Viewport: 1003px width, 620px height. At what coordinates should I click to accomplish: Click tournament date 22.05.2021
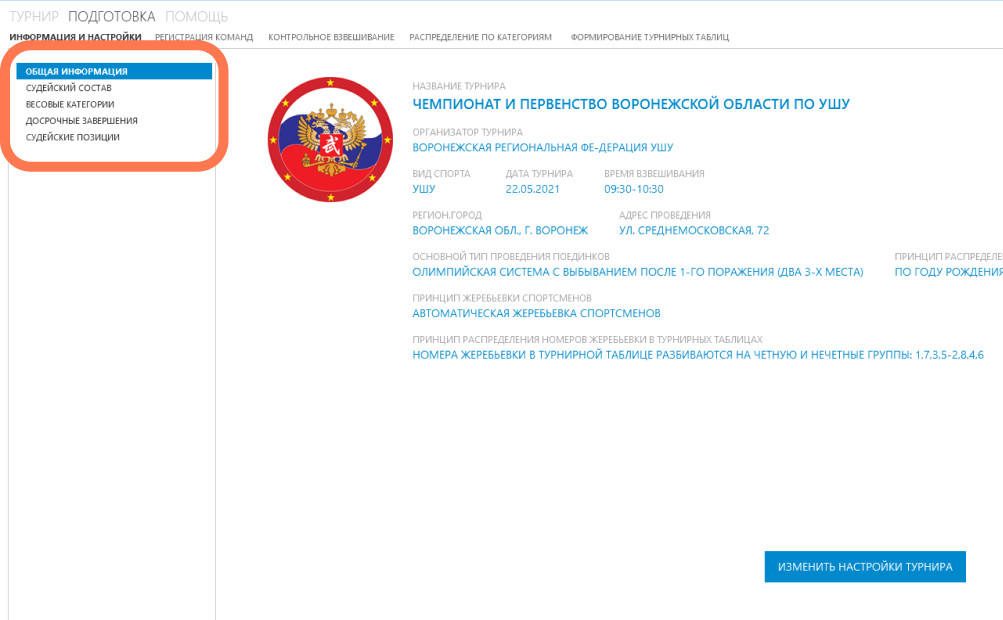[532, 189]
